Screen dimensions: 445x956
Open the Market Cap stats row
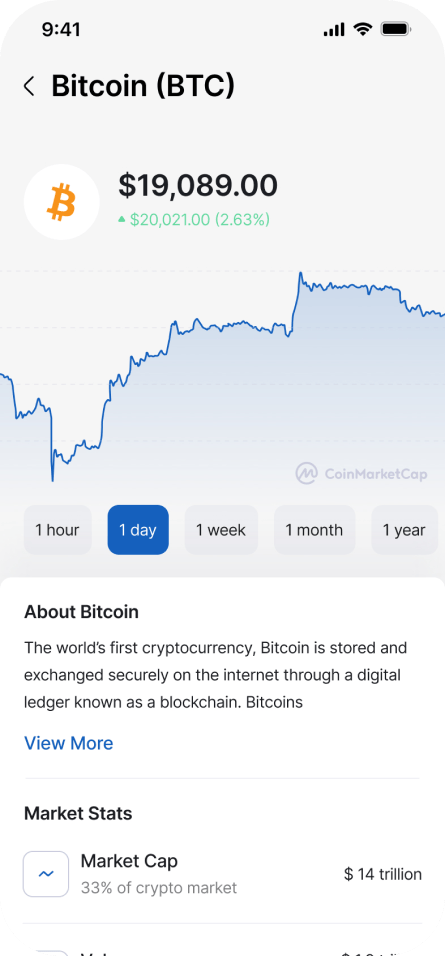point(222,874)
